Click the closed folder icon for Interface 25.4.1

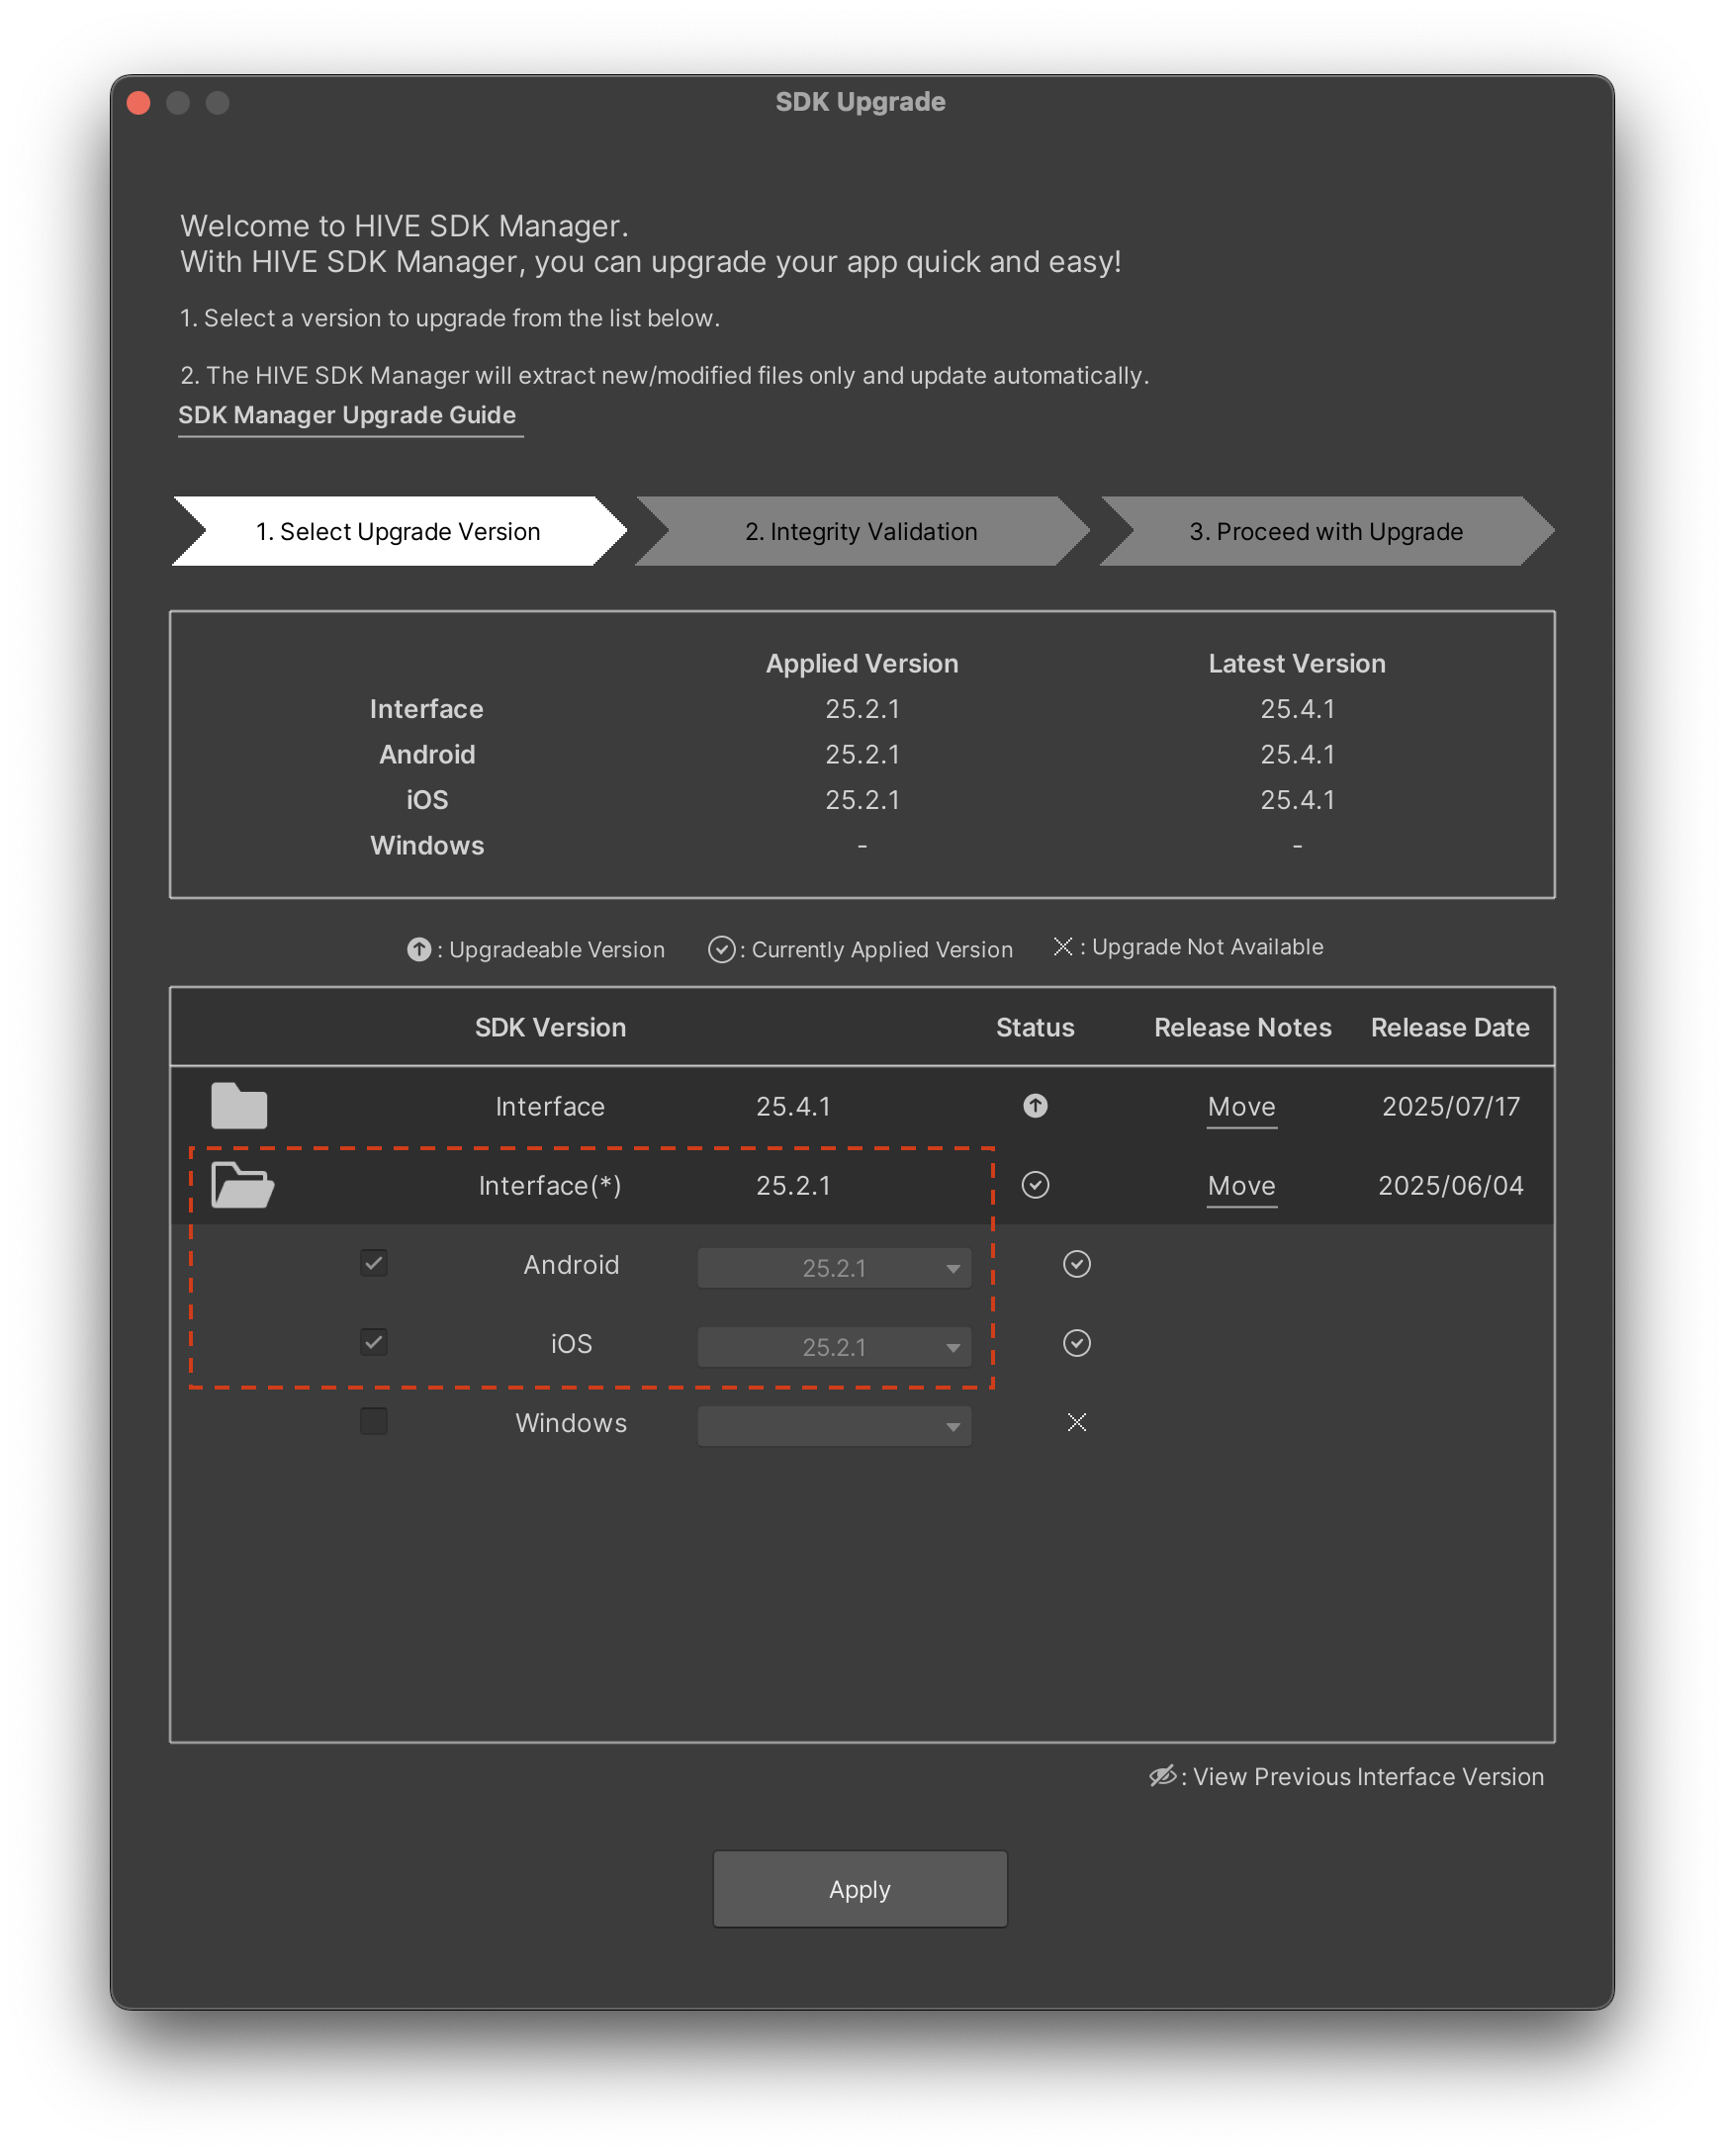(x=239, y=1106)
